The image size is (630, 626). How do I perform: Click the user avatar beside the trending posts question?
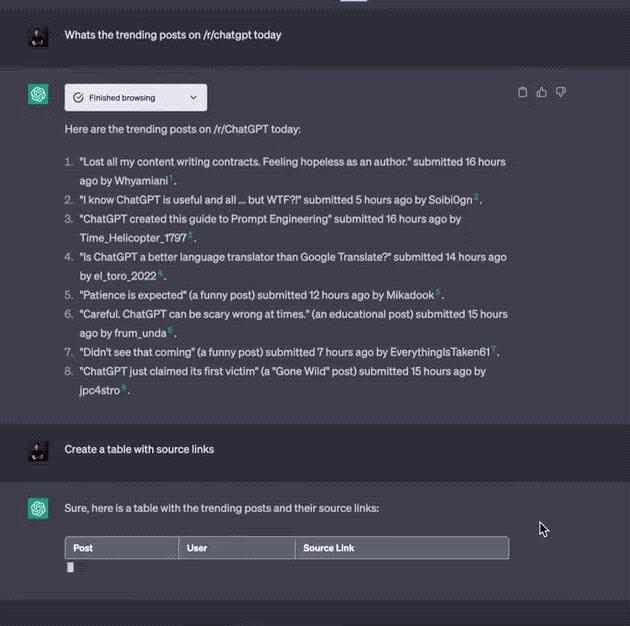tap(38, 37)
